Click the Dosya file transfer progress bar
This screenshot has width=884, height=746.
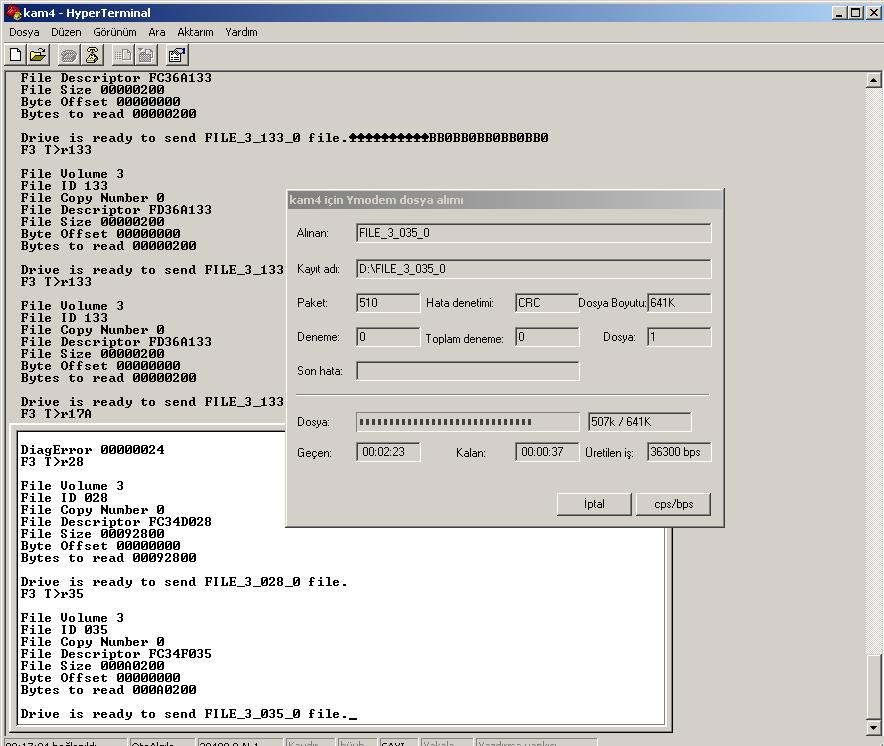tap(467, 421)
